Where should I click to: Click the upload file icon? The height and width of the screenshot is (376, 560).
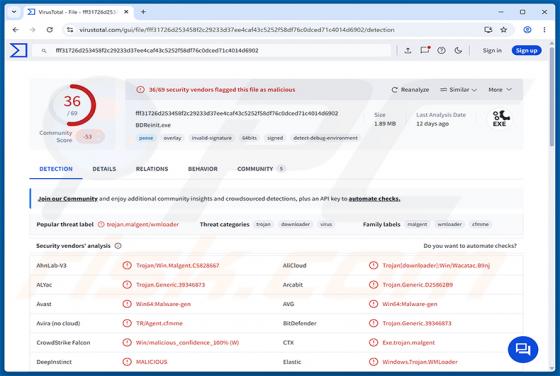(x=408, y=51)
